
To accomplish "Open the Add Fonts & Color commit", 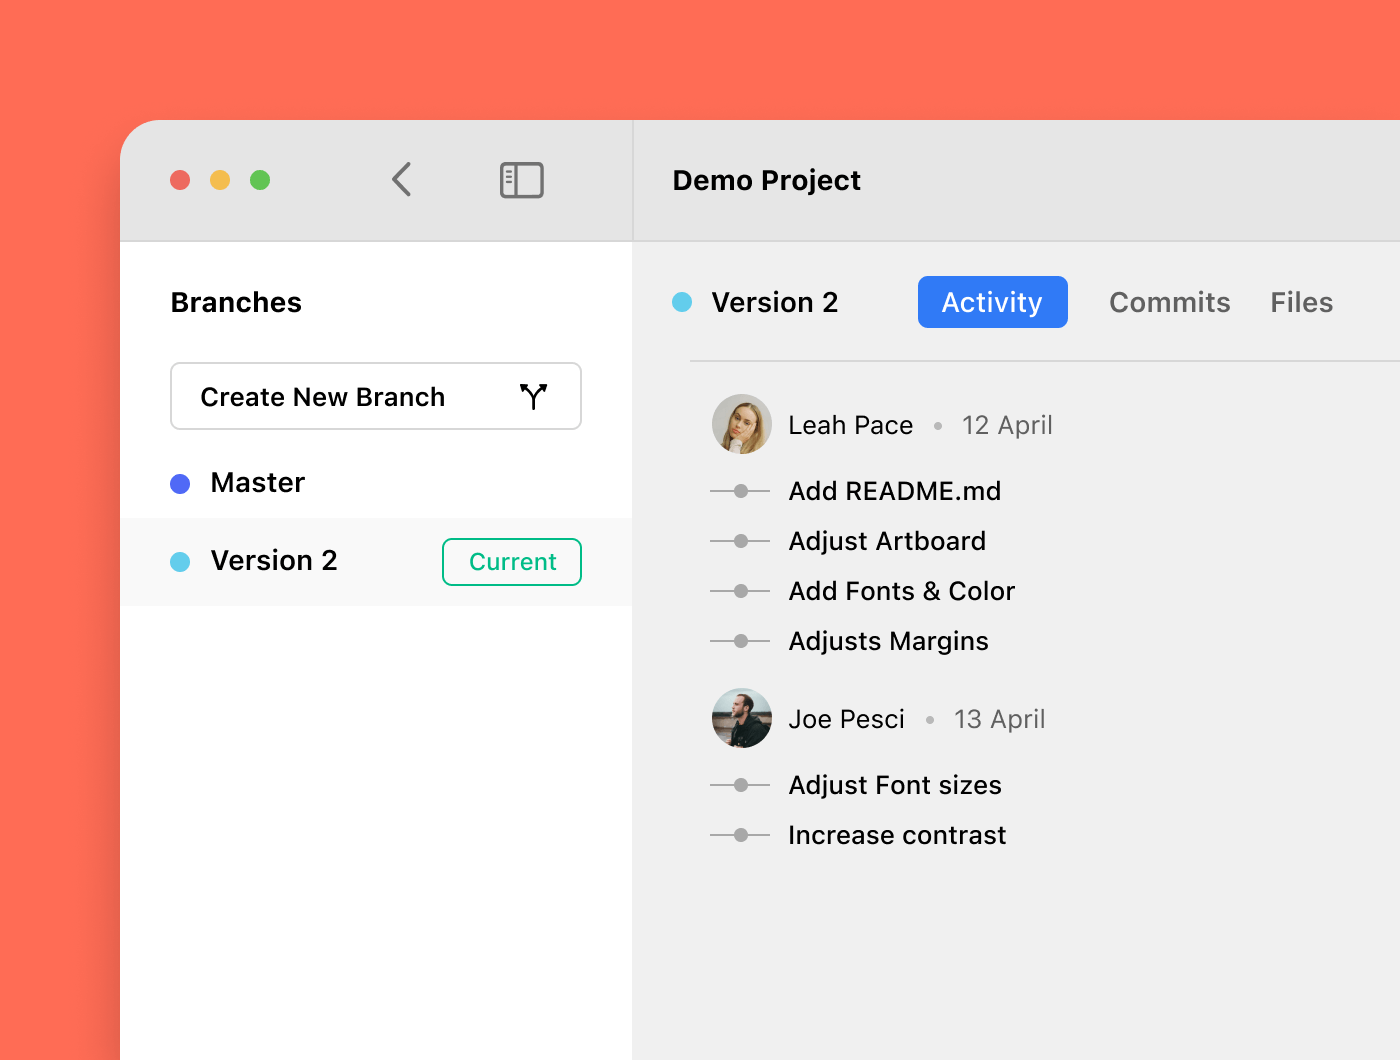I will (x=902, y=591).
